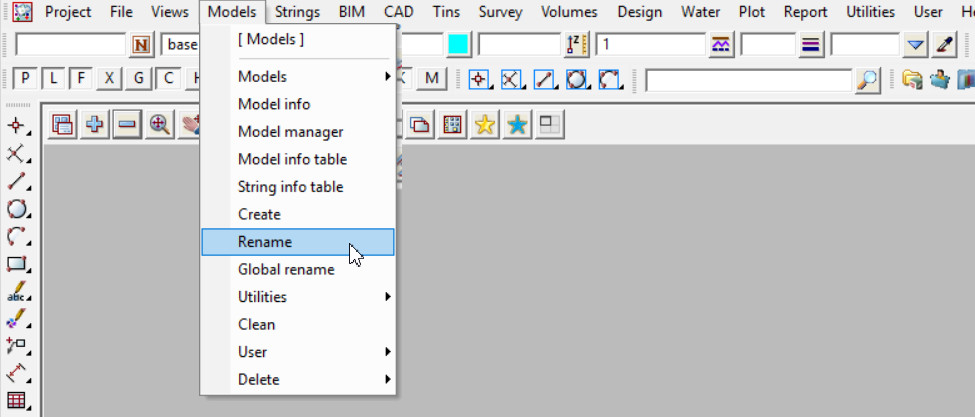The height and width of the screenshot is (417, 975).
Task: Click the magnifier search icon
Action: [x=868, y=80]
